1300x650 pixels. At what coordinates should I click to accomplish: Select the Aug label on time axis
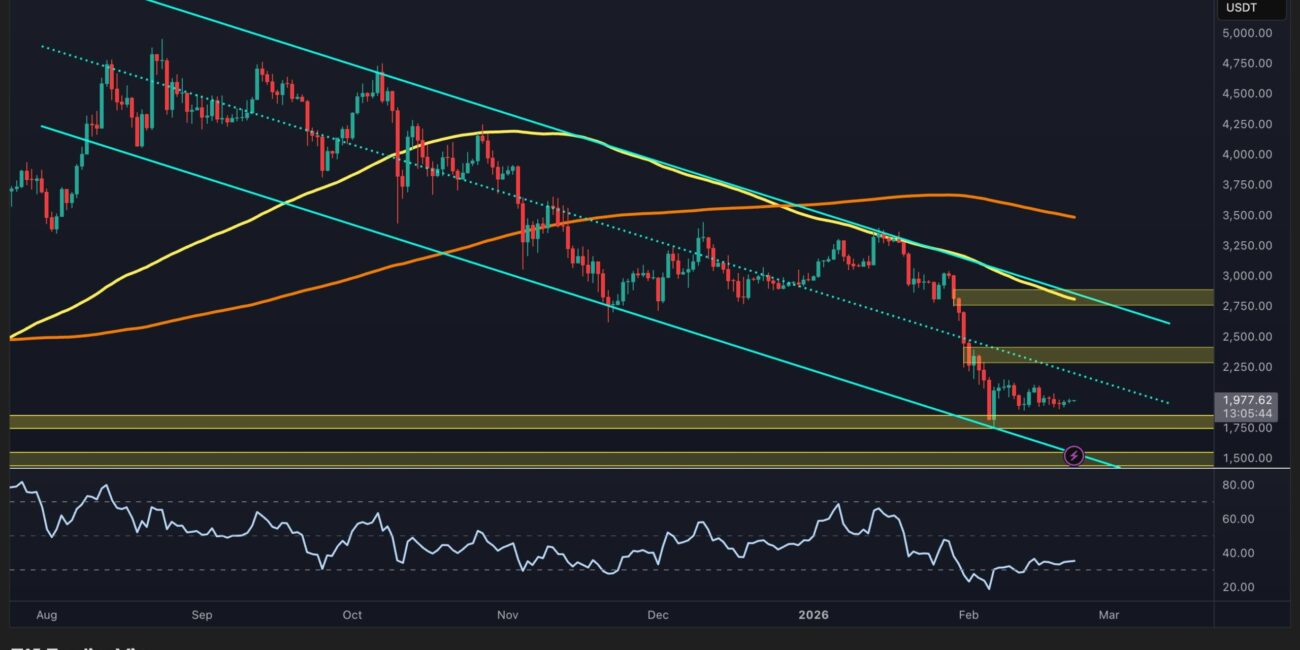click(x=46, y=617)
